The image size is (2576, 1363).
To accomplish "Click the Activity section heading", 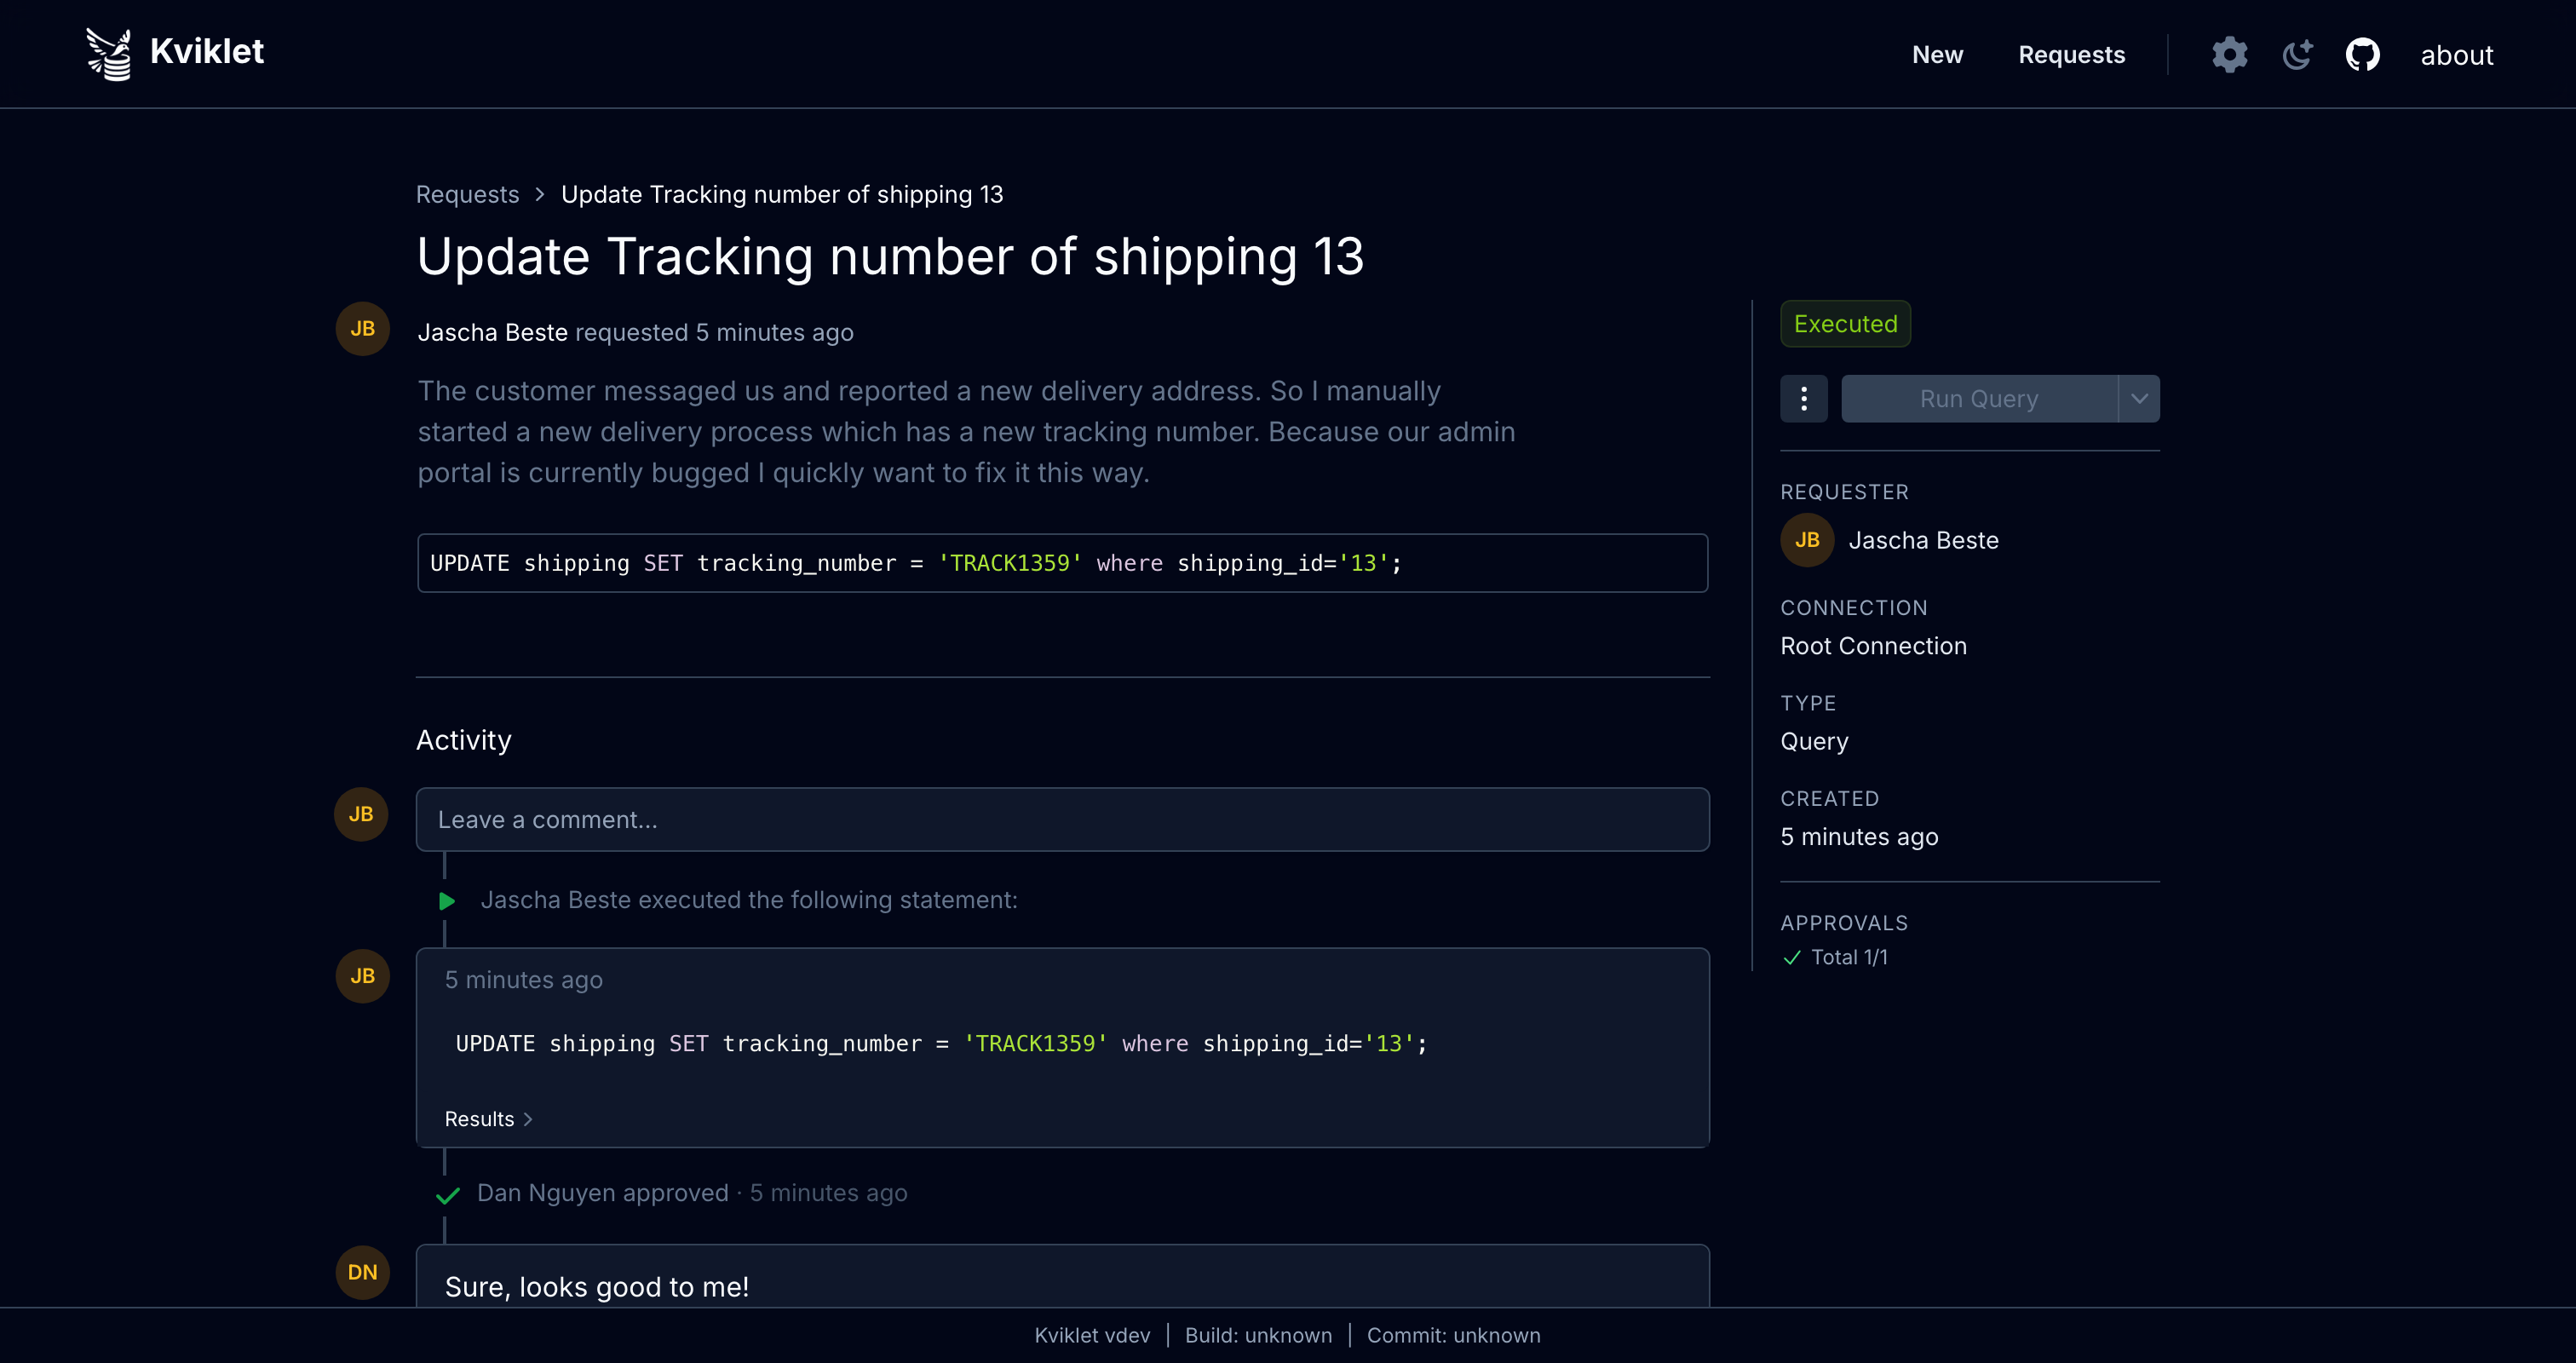I will click(x=463, y=740).
